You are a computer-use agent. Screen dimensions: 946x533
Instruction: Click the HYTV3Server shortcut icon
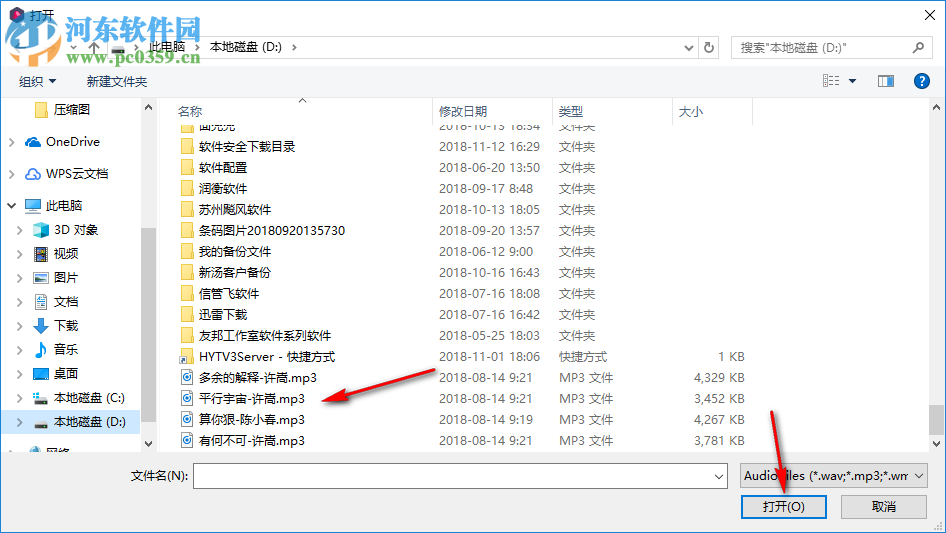(186, 357)
